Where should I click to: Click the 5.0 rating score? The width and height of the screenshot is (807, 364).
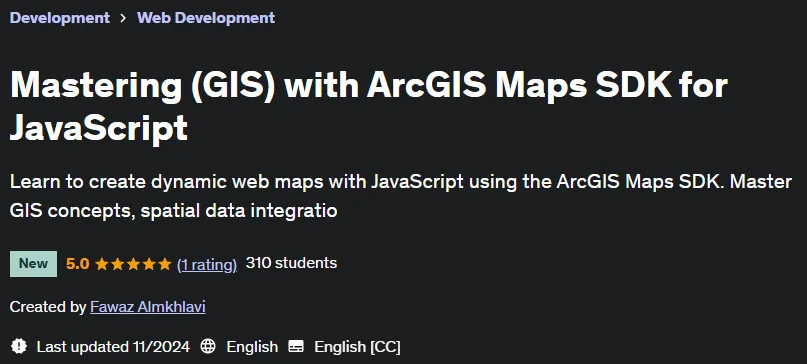[x=78, y=264]
